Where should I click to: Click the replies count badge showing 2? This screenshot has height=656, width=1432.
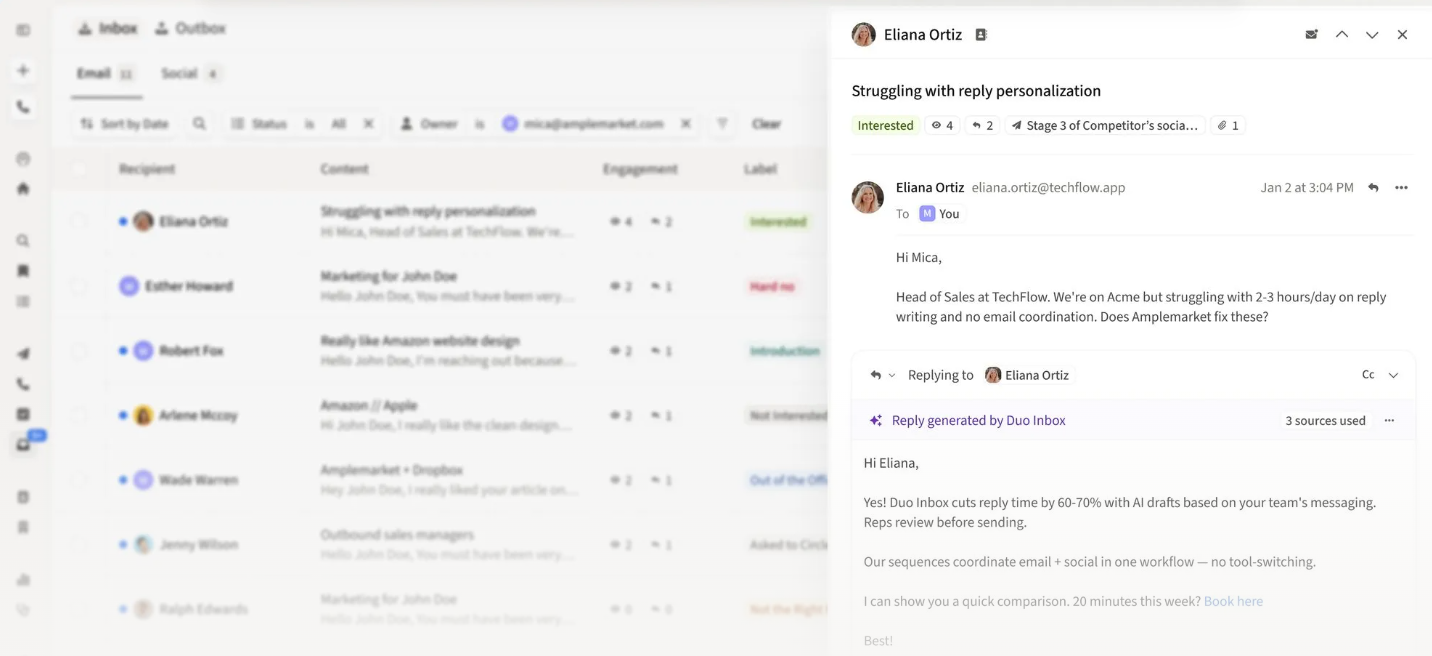(982, 125)
